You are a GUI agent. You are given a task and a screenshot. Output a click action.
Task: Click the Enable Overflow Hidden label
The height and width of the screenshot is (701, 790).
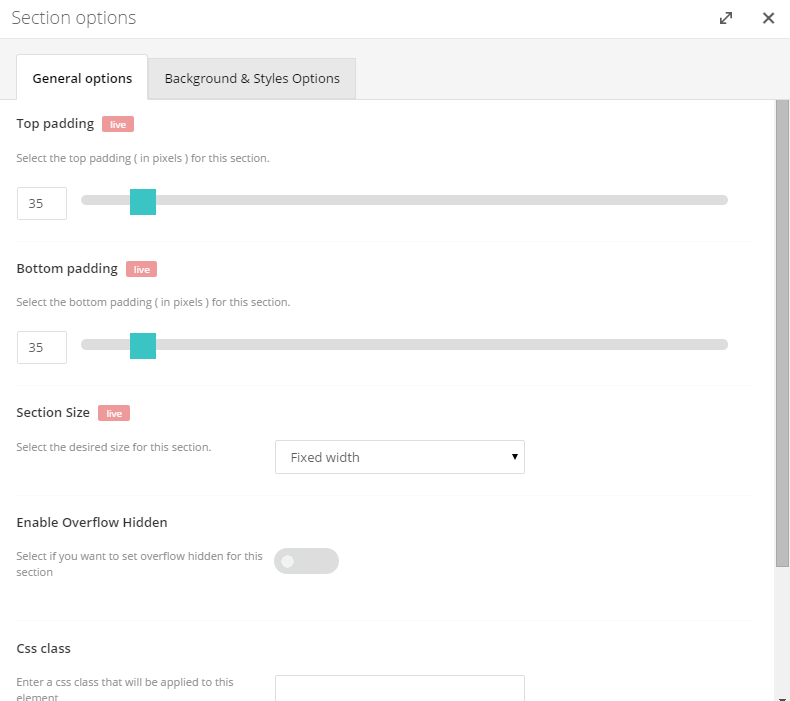click(x=92, y=523)
